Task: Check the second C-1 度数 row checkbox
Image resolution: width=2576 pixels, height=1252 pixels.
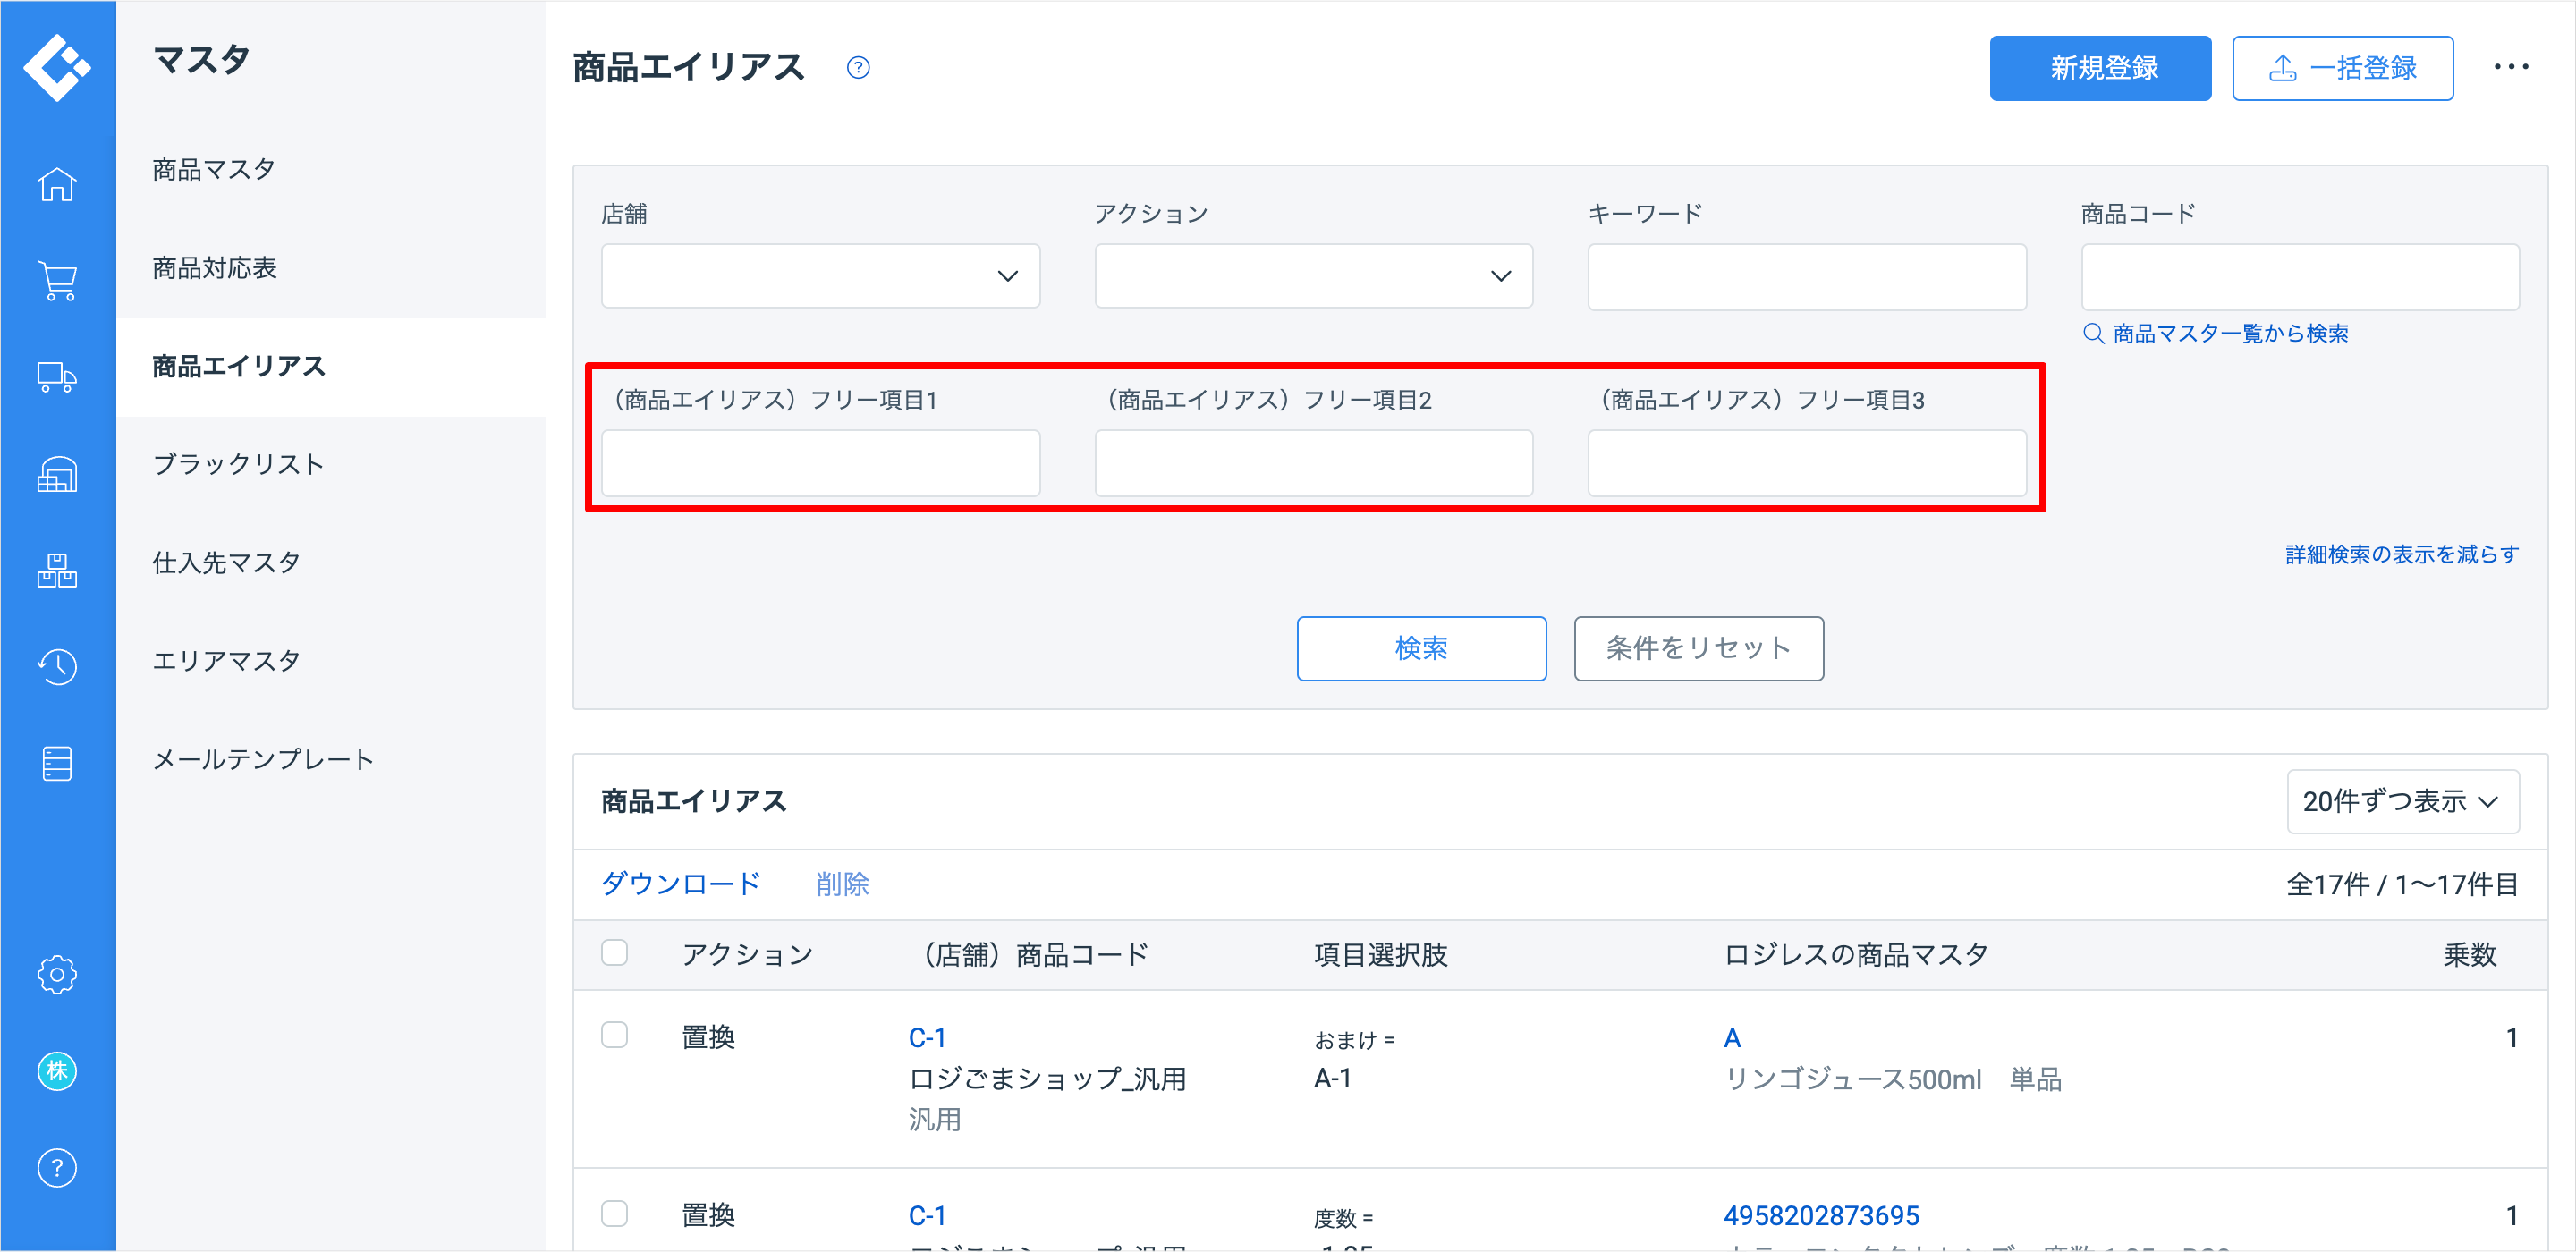Action: point(614,1213)
